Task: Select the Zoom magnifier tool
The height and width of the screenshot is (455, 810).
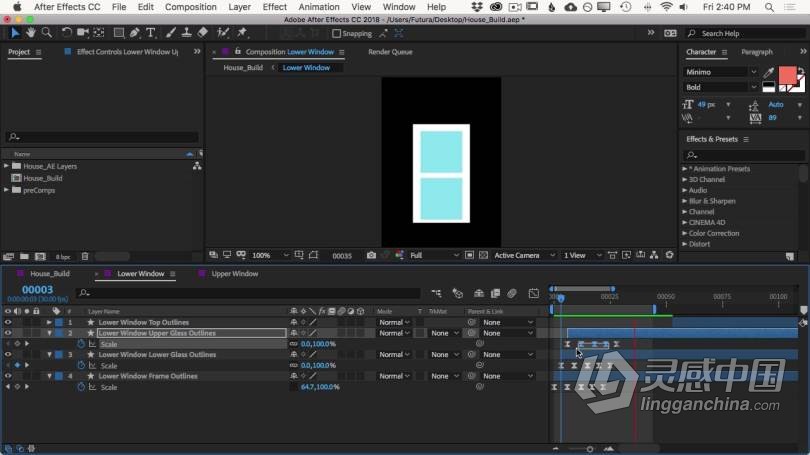Action: click(47, 33)
